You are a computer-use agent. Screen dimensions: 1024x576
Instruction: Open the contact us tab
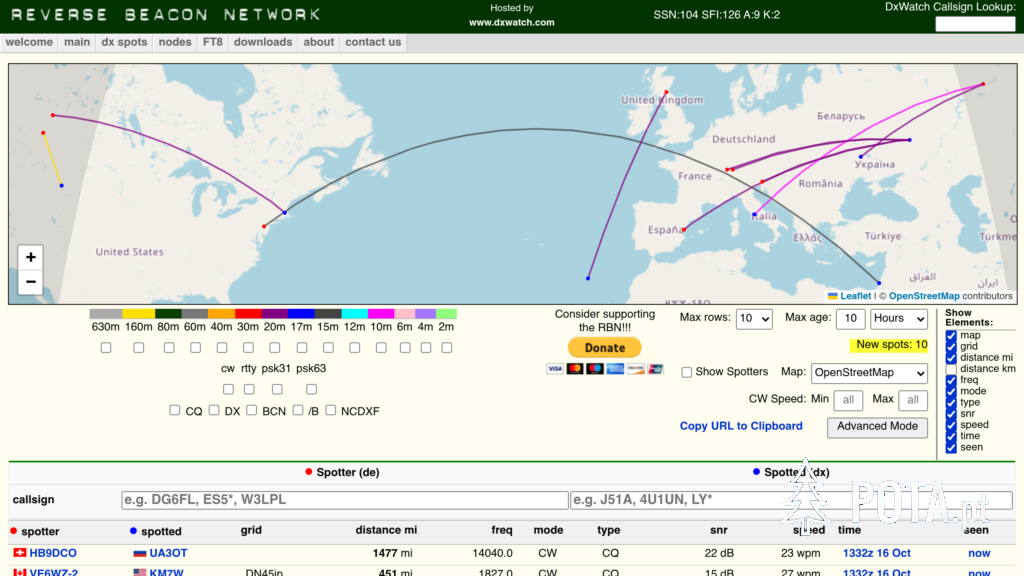click(x=373, y=42)
